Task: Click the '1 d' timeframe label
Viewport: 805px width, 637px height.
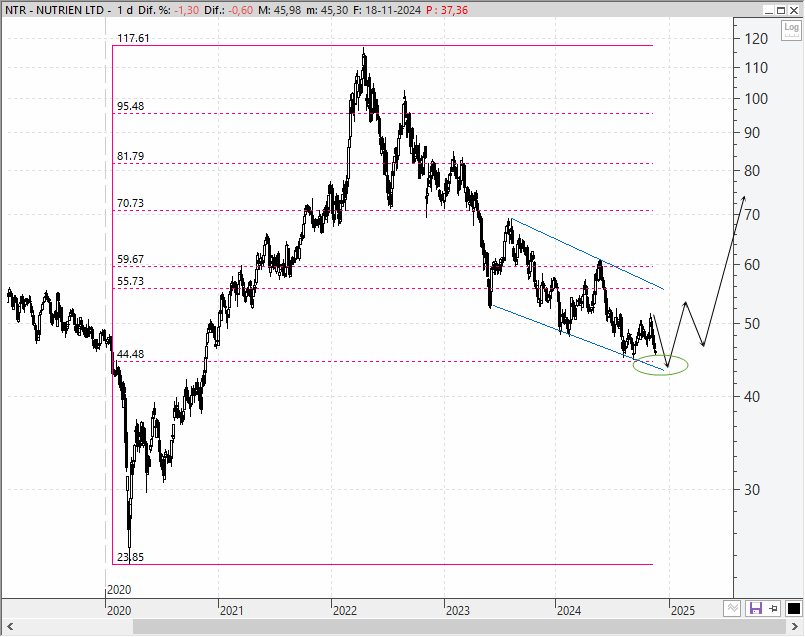Action: (x=124, y=10)
